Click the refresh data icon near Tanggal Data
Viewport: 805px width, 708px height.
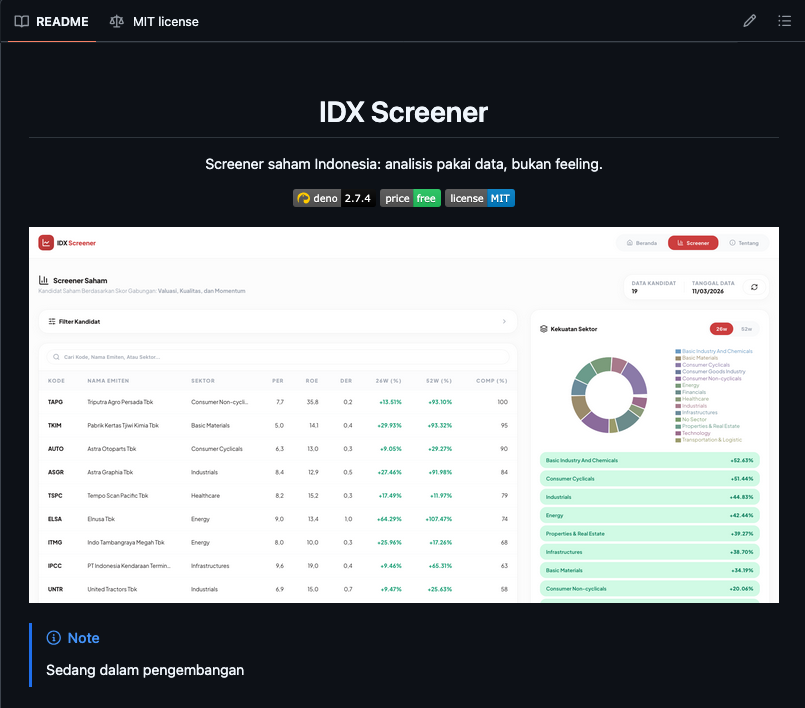coord(754,287)
